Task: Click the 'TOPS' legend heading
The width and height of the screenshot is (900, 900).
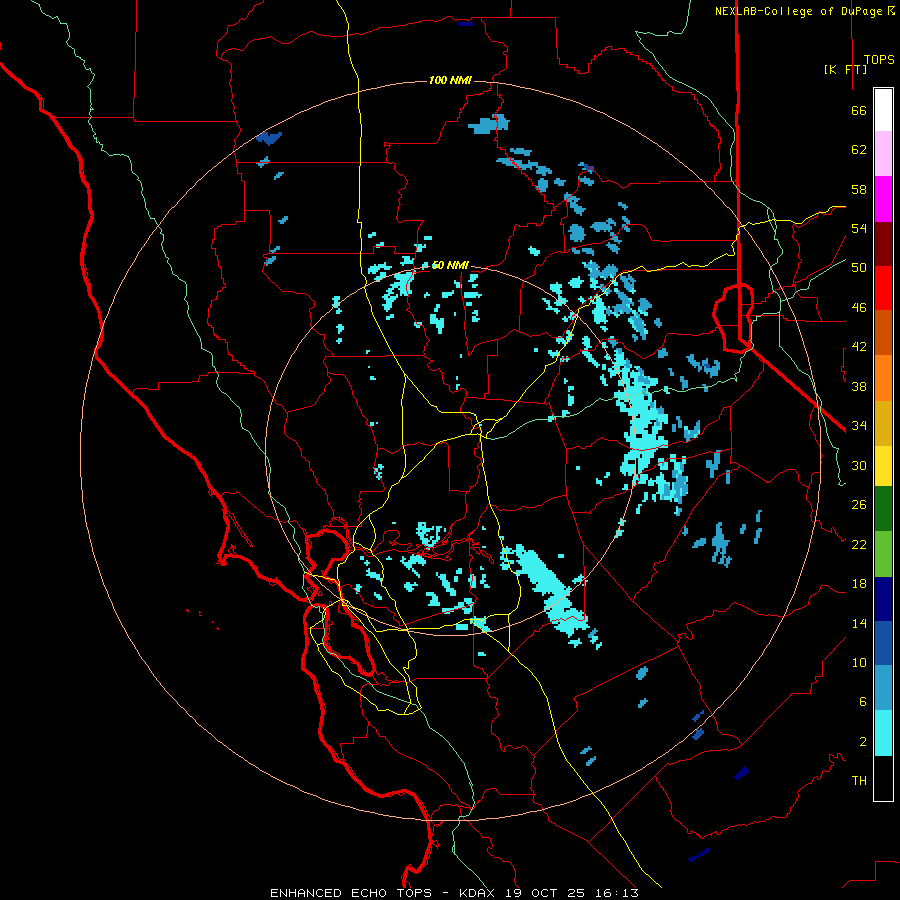Action: [x=879, y=59]
